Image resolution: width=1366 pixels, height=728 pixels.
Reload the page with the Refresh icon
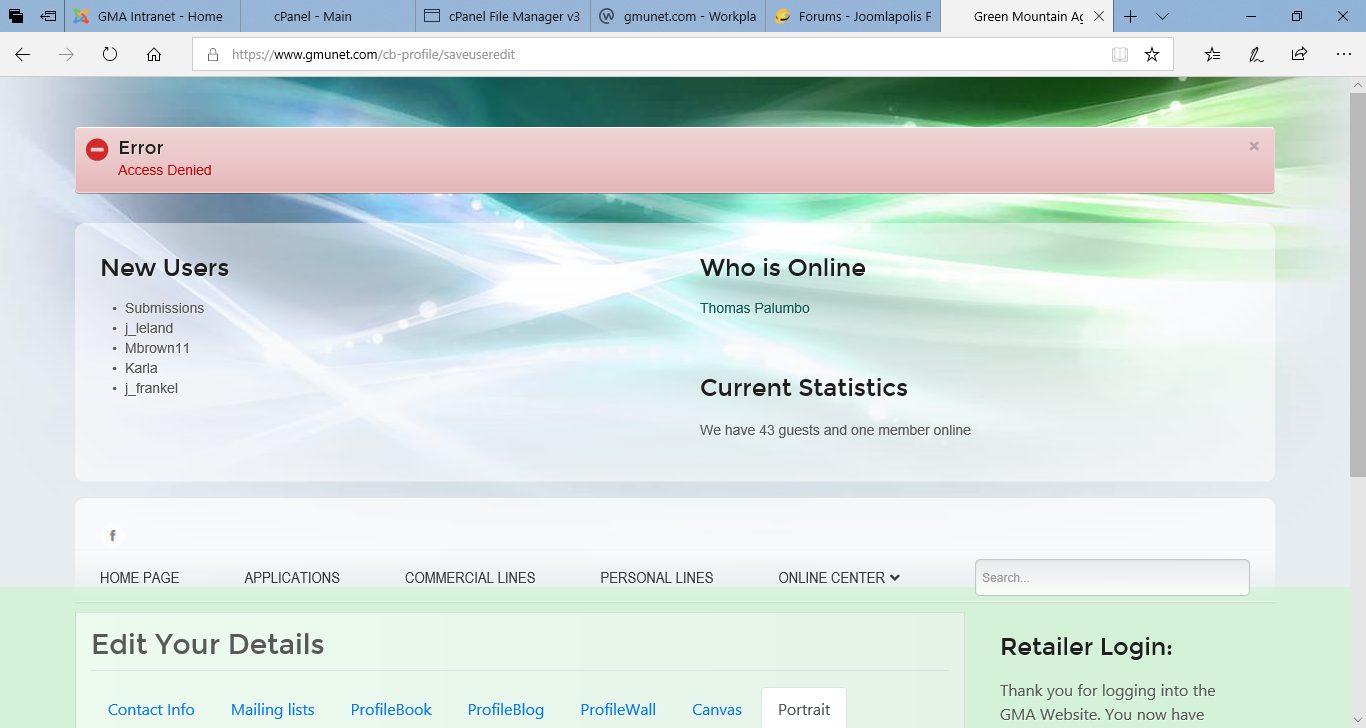point(110,55)
